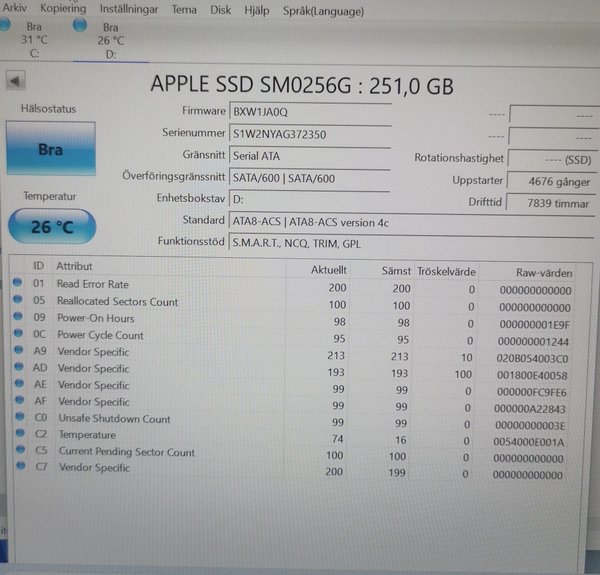Image resolution: width=600 pixels, height=575 pixels.
Task: Click the blue icon beside Unsafe Shutdown Count
Action: pyautogui.click(x=17, y=419)
